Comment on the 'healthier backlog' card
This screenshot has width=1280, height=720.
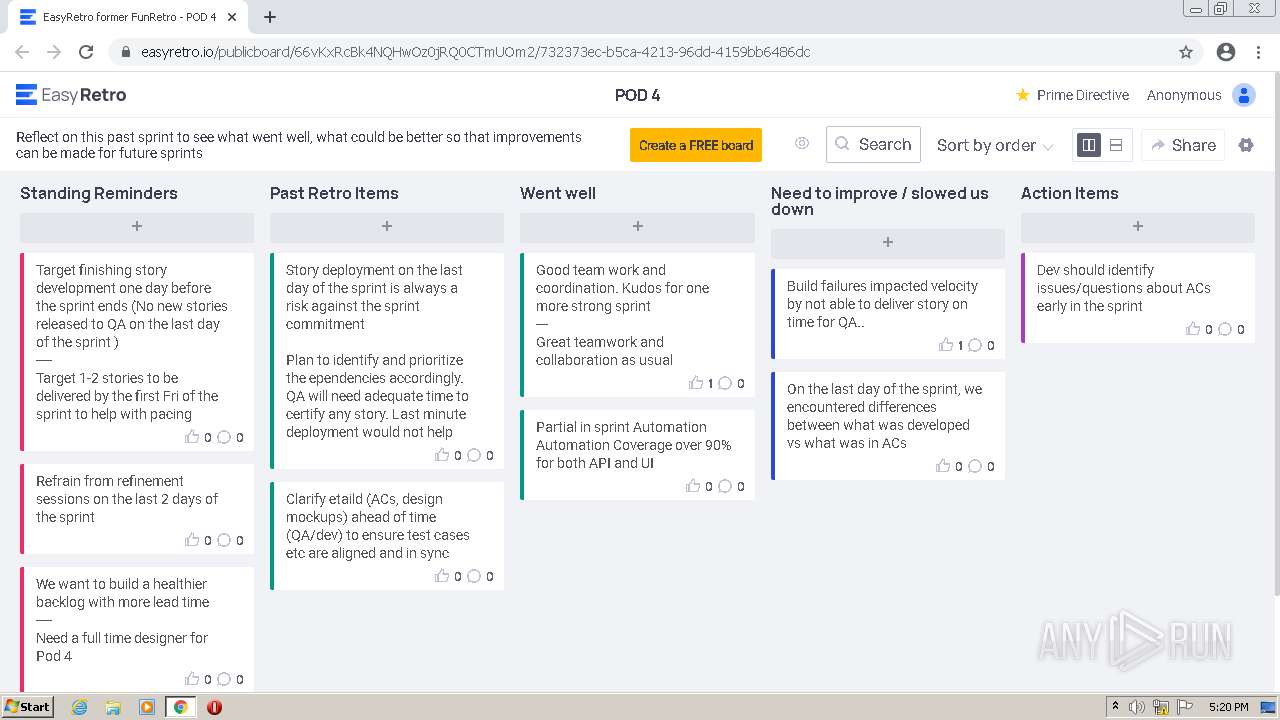coord(224,679)
